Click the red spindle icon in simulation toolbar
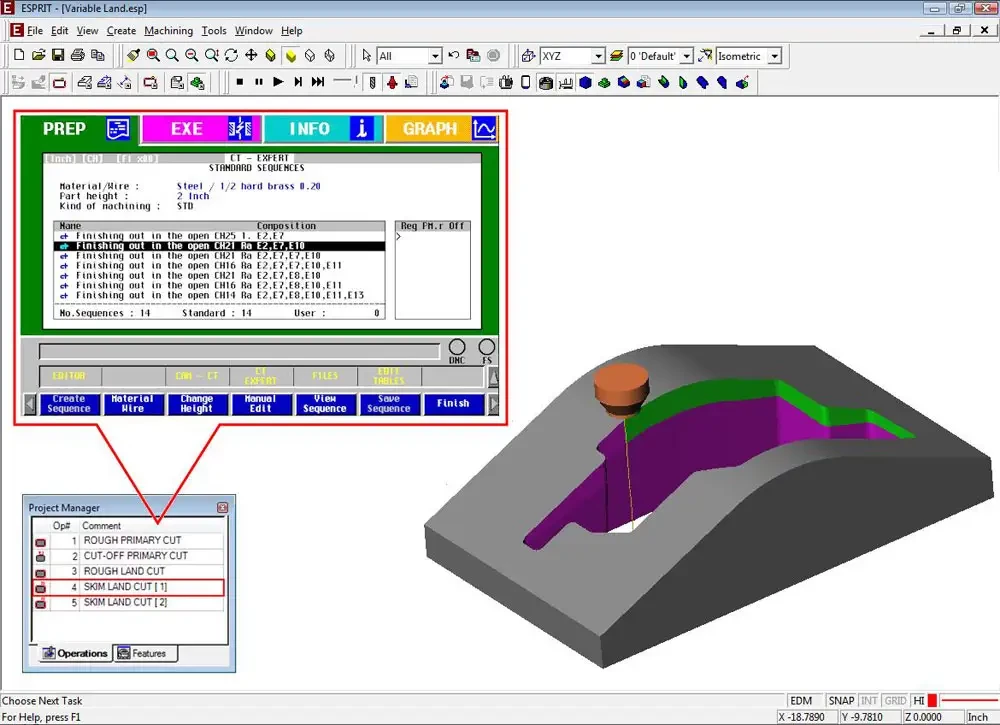Viewport: 1000px width, 725px height. (392, 82)
